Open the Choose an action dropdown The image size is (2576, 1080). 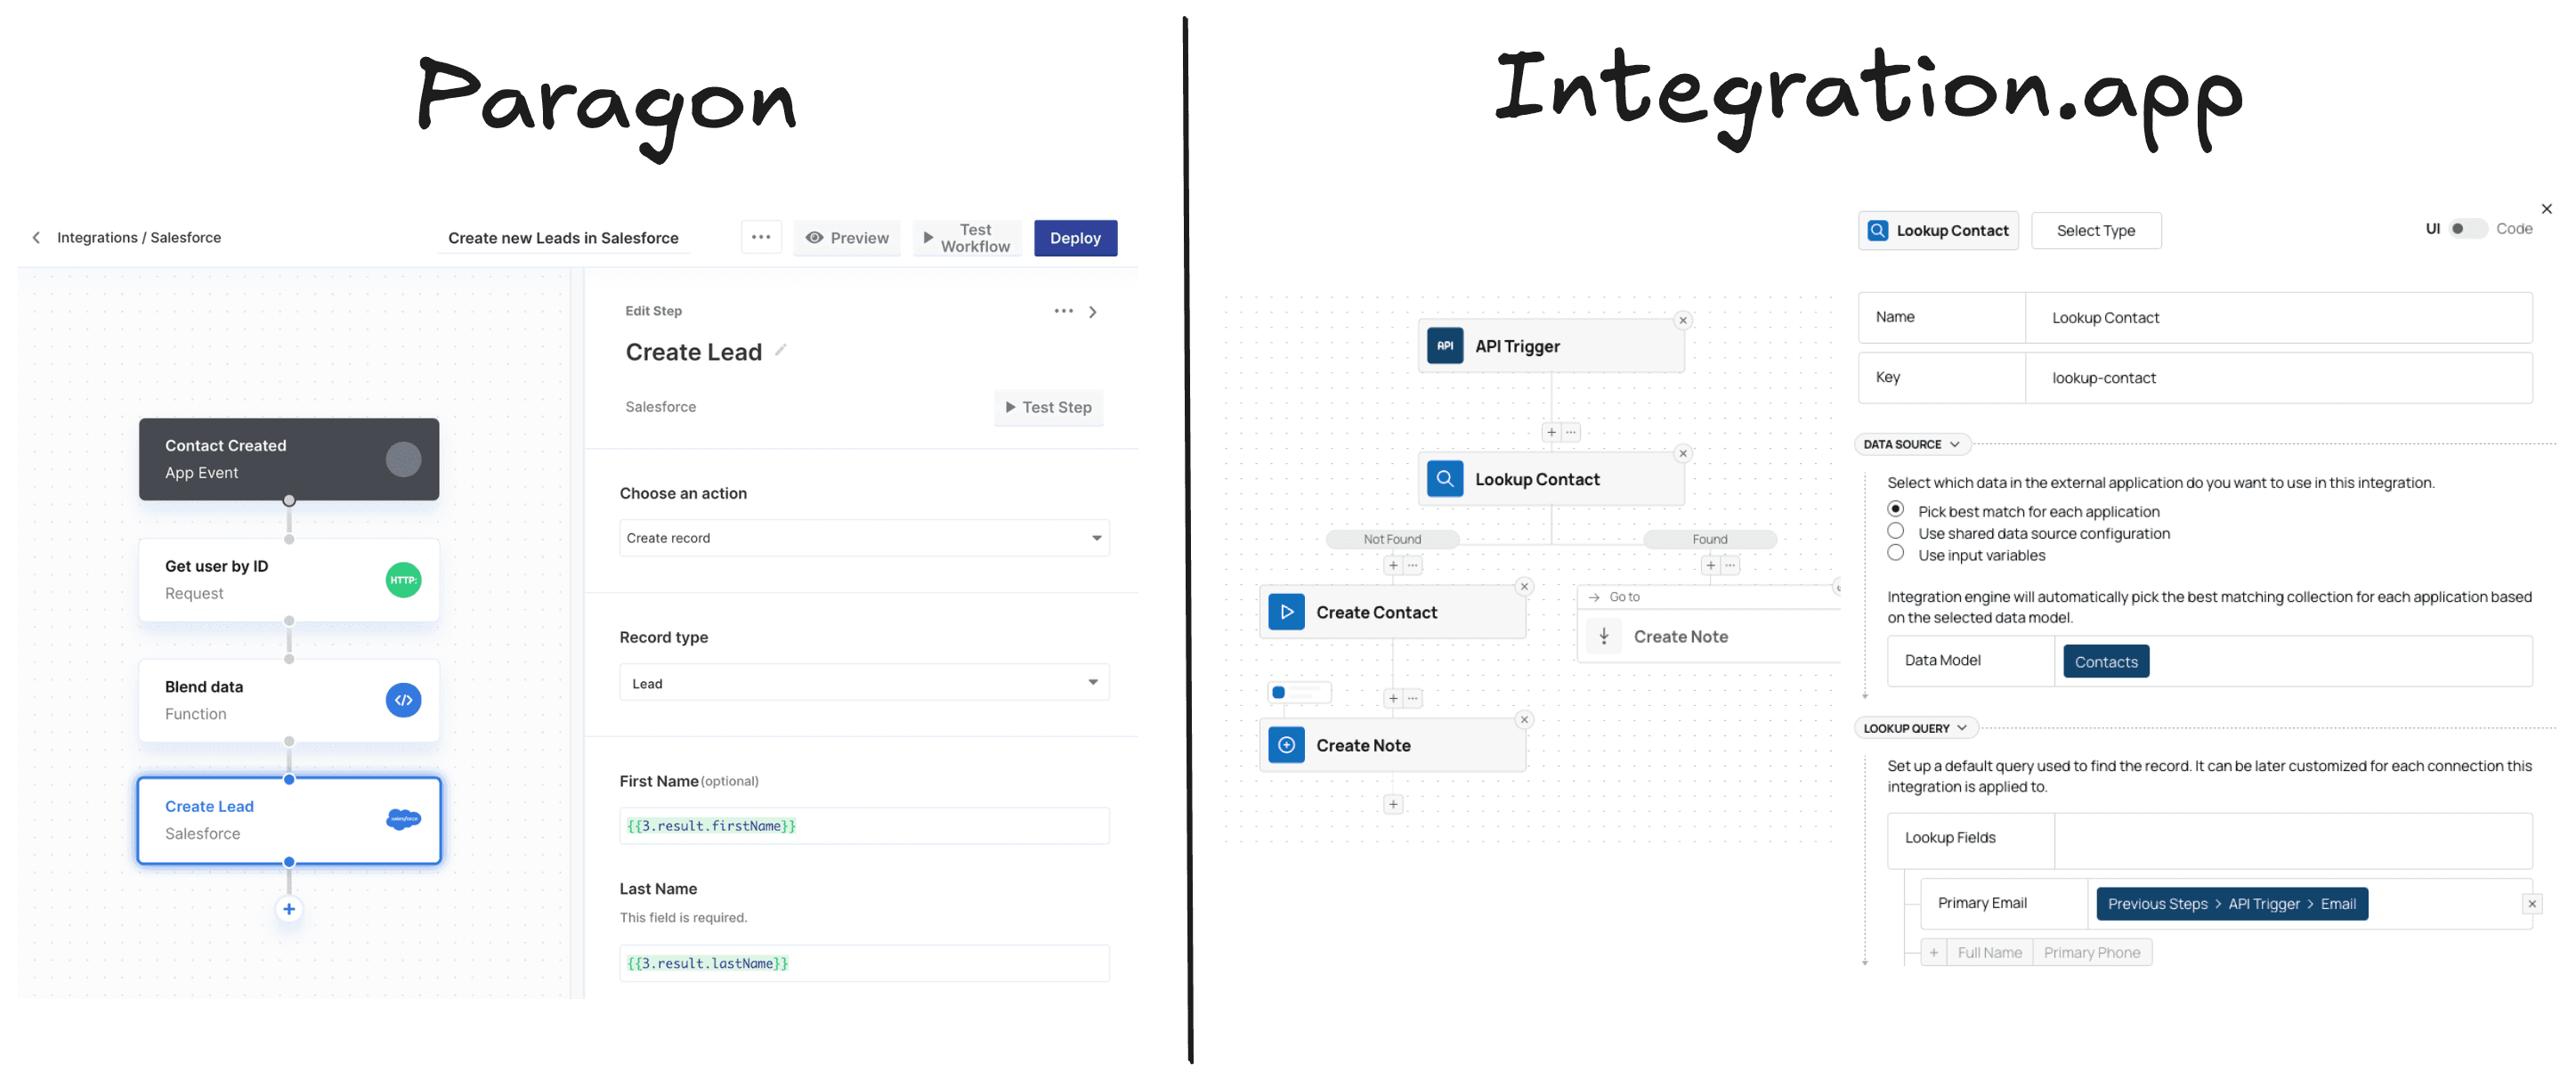(x=863, y=538)
